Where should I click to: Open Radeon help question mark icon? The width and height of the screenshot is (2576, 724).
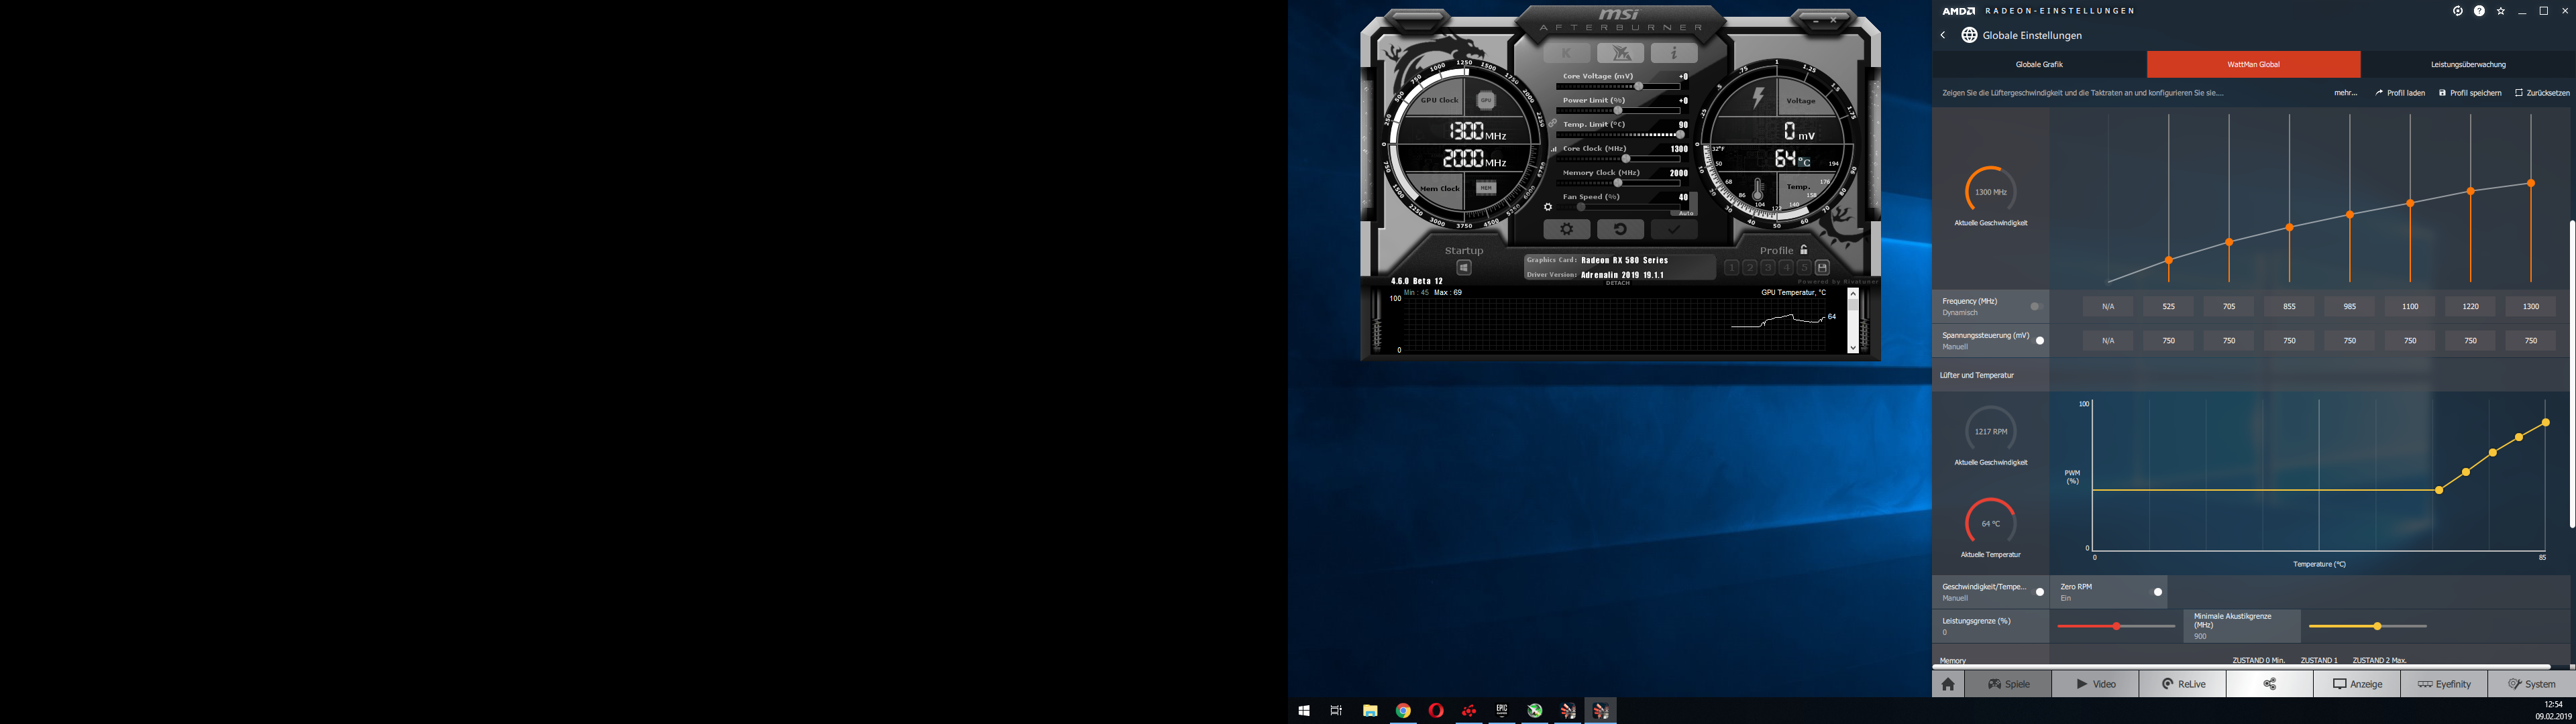(x=2479, y=11)
